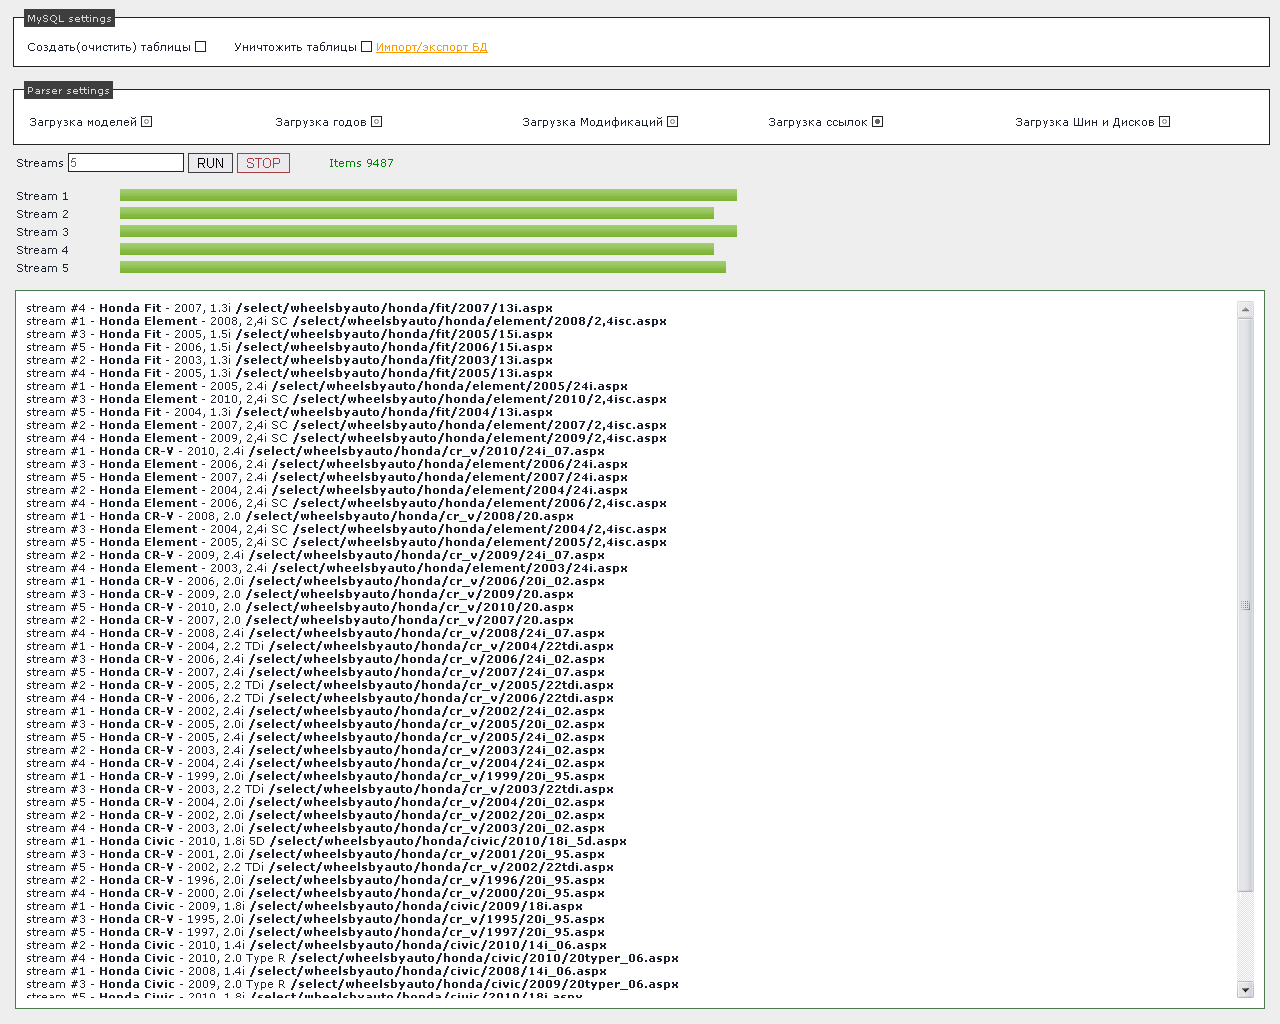Click the log scrollbar thumb

[1245, 605]
